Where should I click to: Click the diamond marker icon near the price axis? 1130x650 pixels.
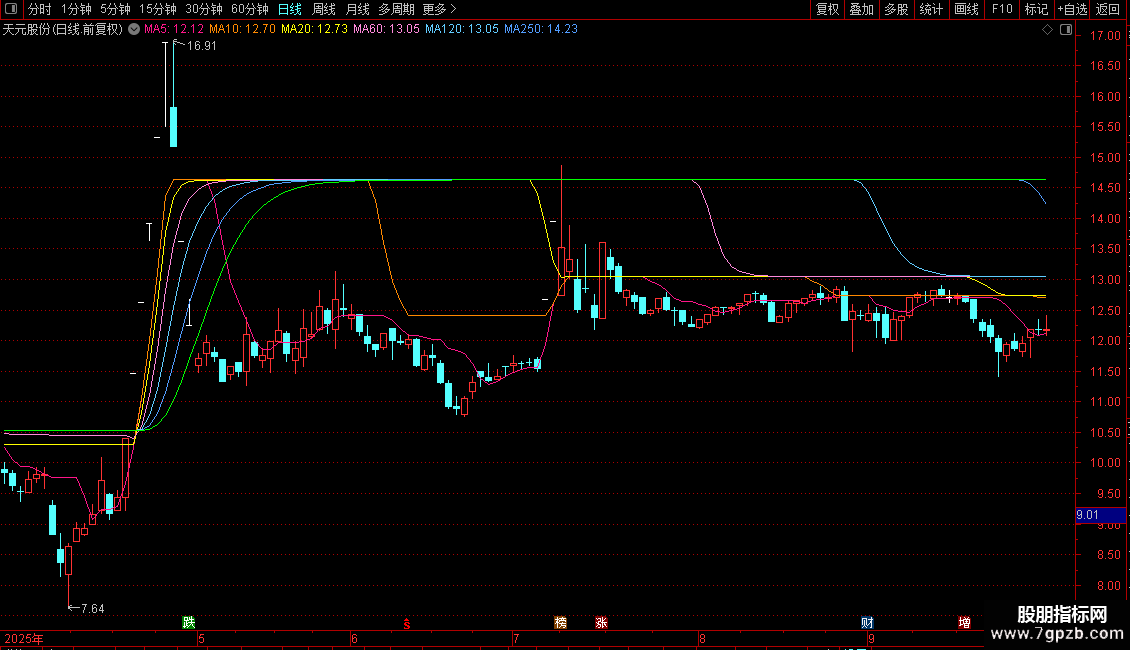tap(1048, 30)
